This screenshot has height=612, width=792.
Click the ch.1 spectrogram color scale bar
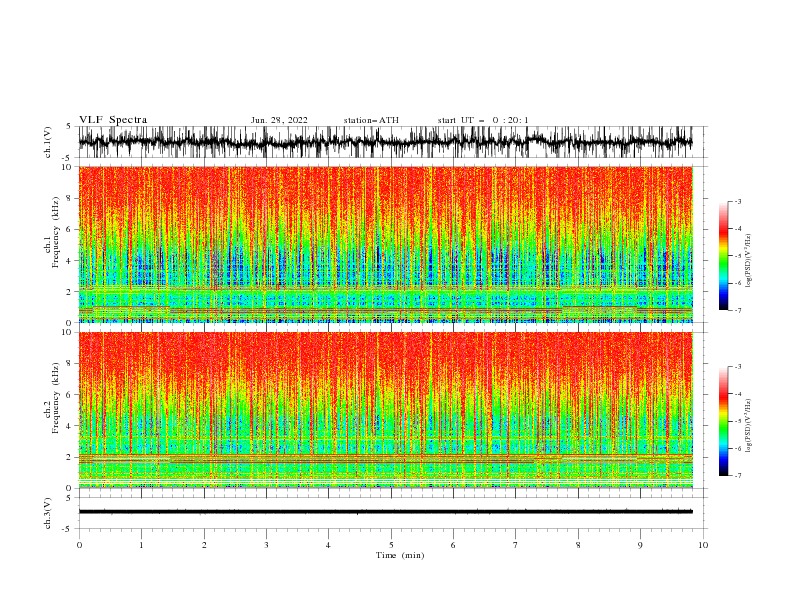[723, 256]
